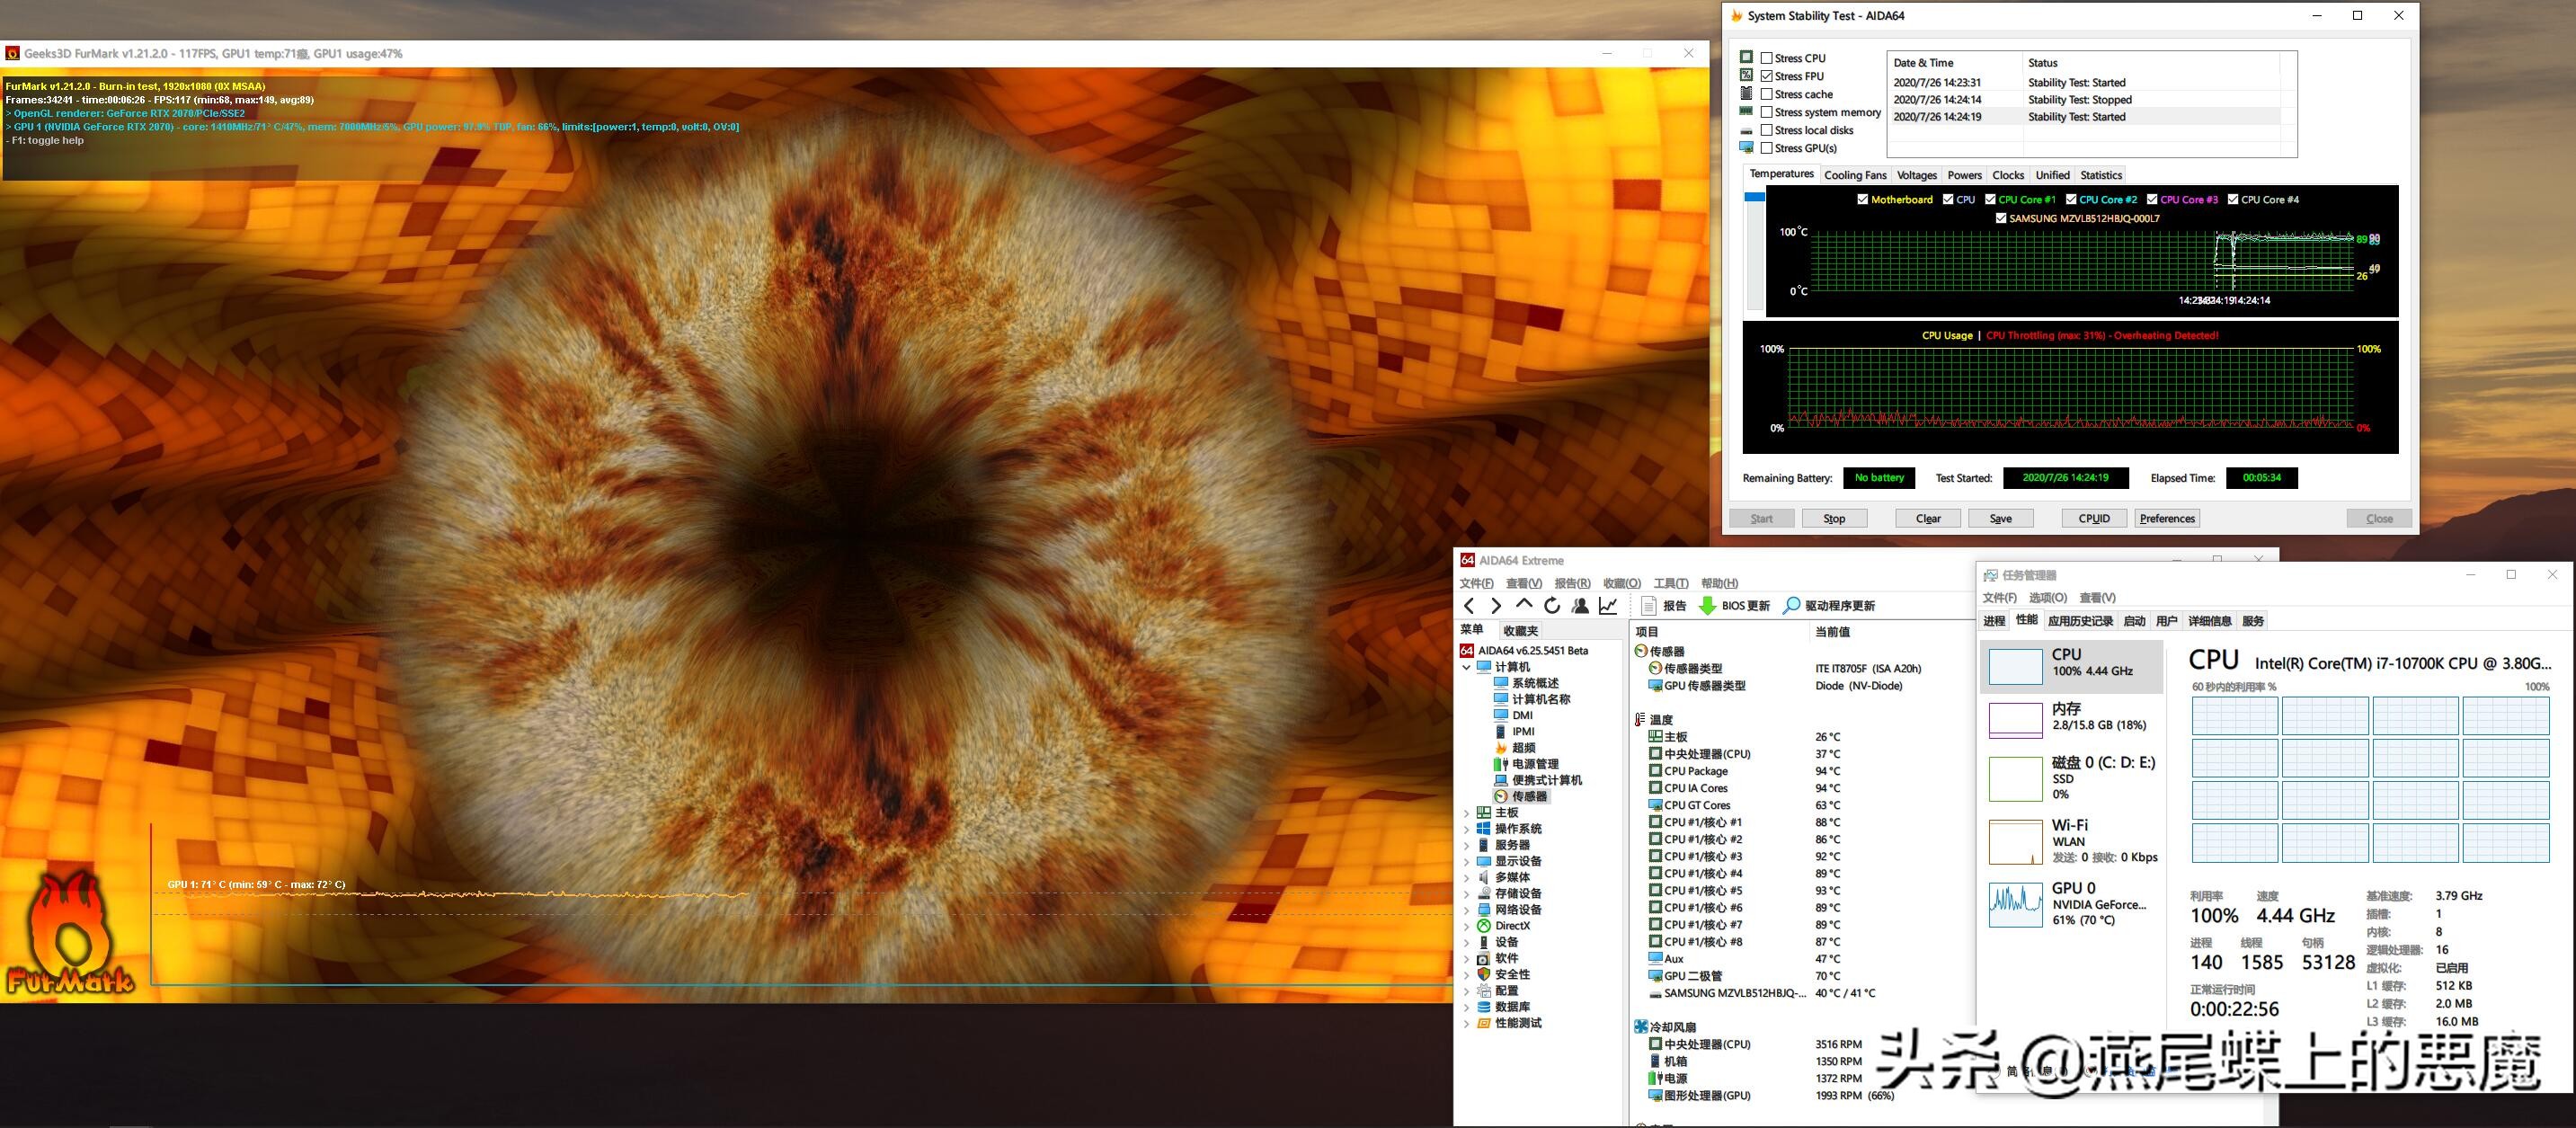Switch to the Cooling Fans tab
This screenshot has height=1128, width=2576.
coord(1854,175)
